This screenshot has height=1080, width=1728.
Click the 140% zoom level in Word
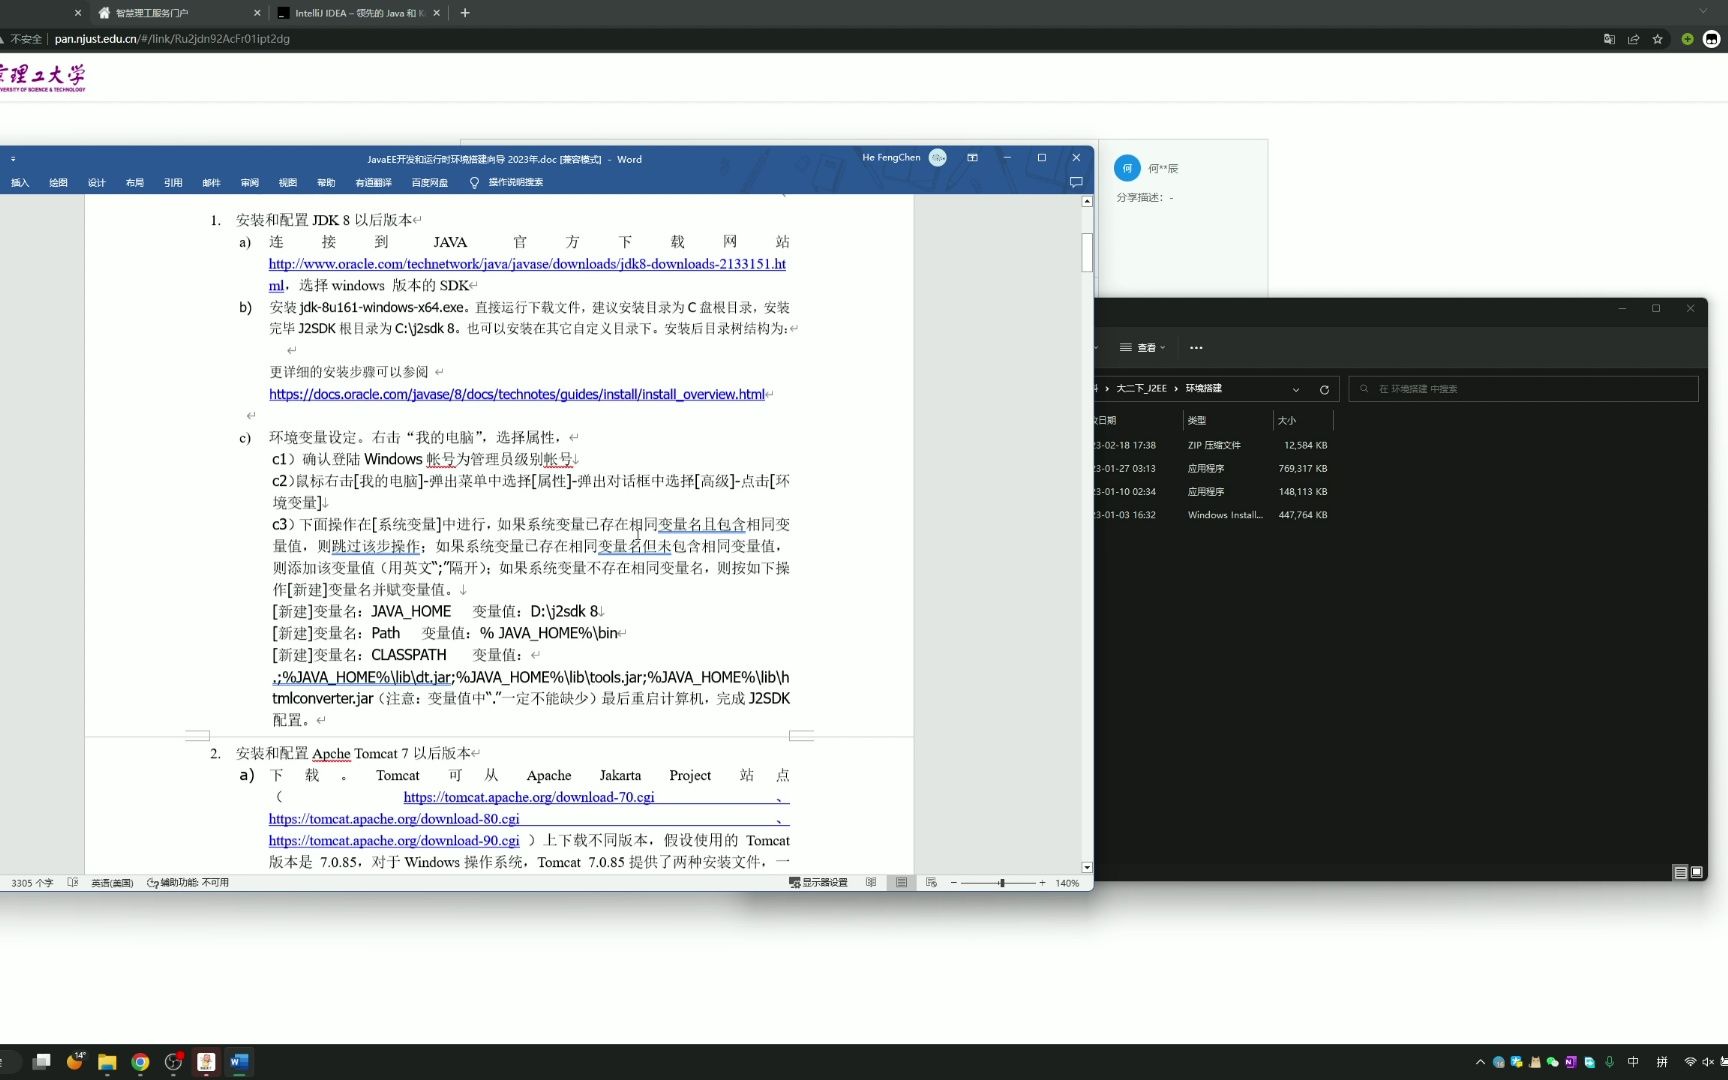[1067, 883]
